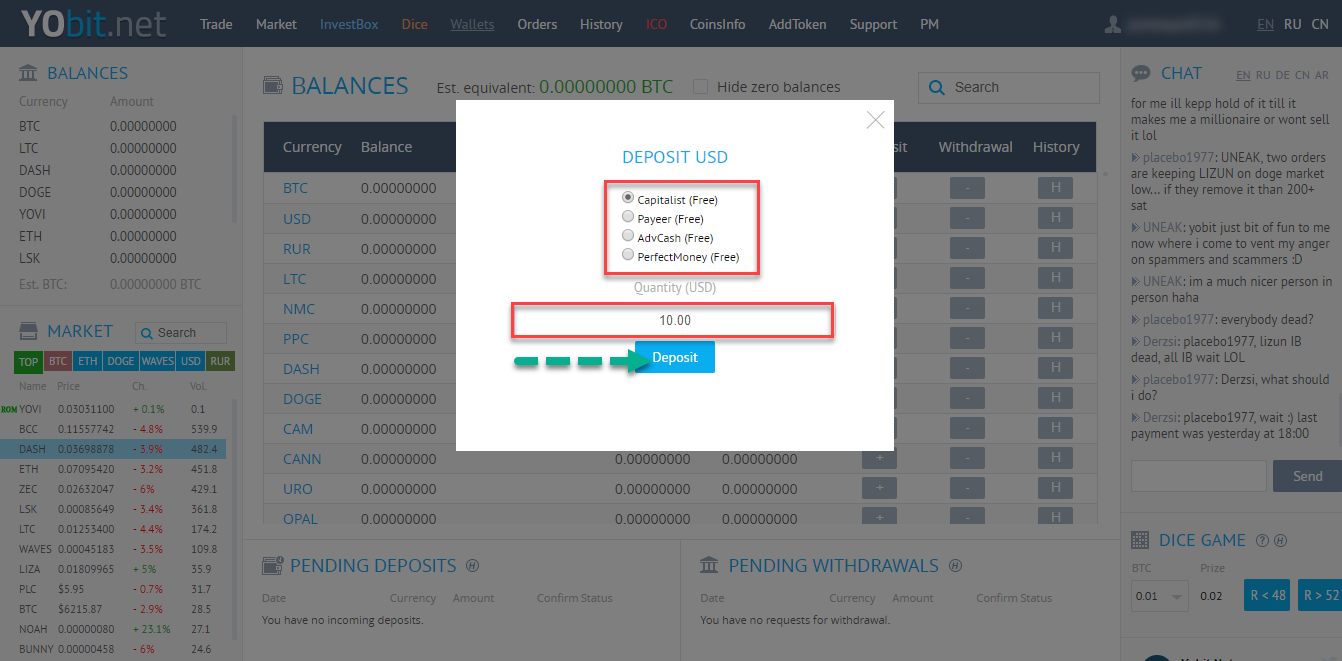Switch market list to the USD tab

pos(191,361)
